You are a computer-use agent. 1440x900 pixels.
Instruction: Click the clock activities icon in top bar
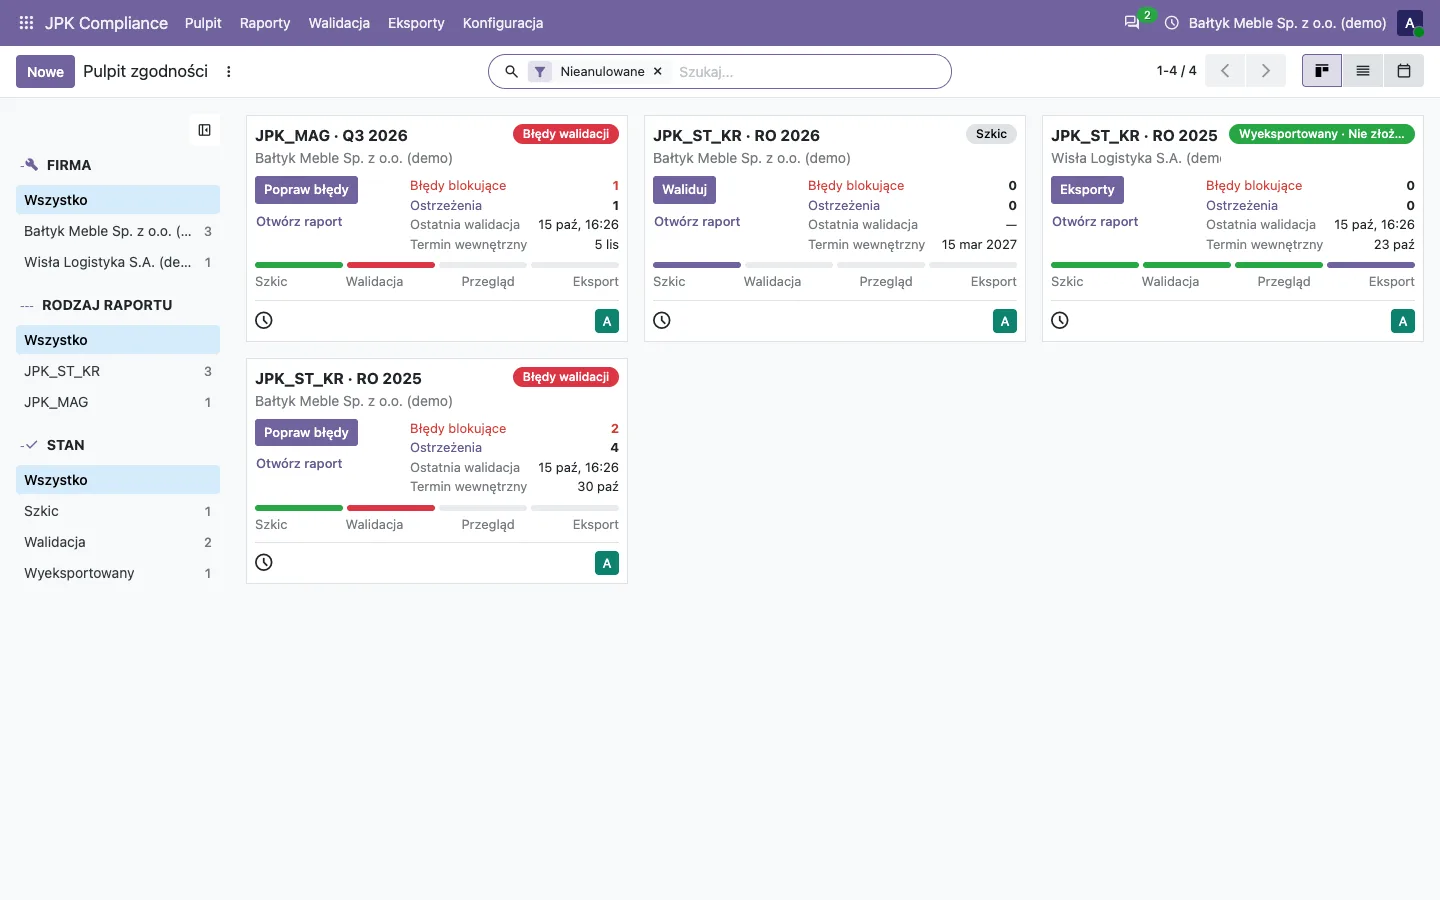[x=1172, y=23]
